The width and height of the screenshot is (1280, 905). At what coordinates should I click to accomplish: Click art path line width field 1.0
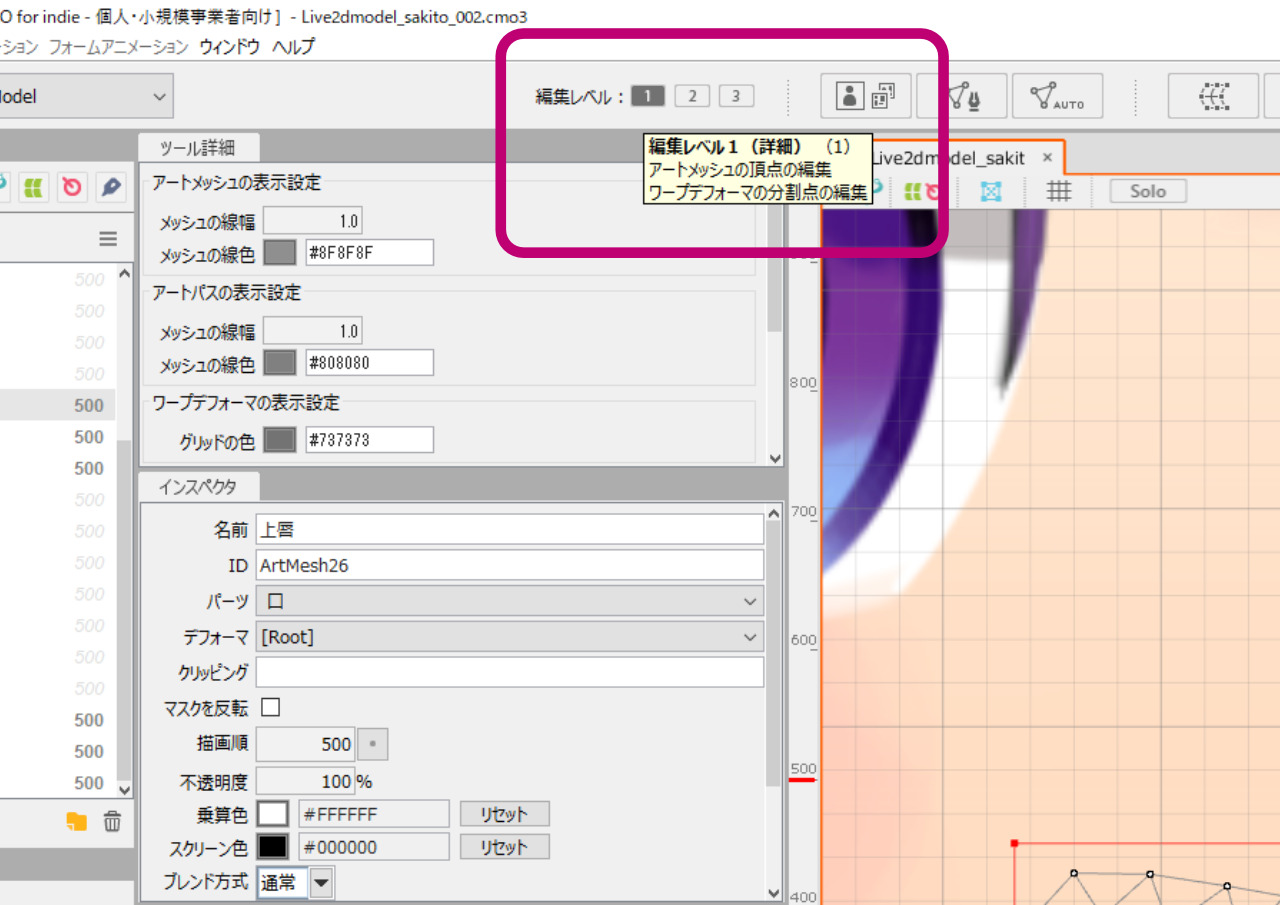click(312, 331)
